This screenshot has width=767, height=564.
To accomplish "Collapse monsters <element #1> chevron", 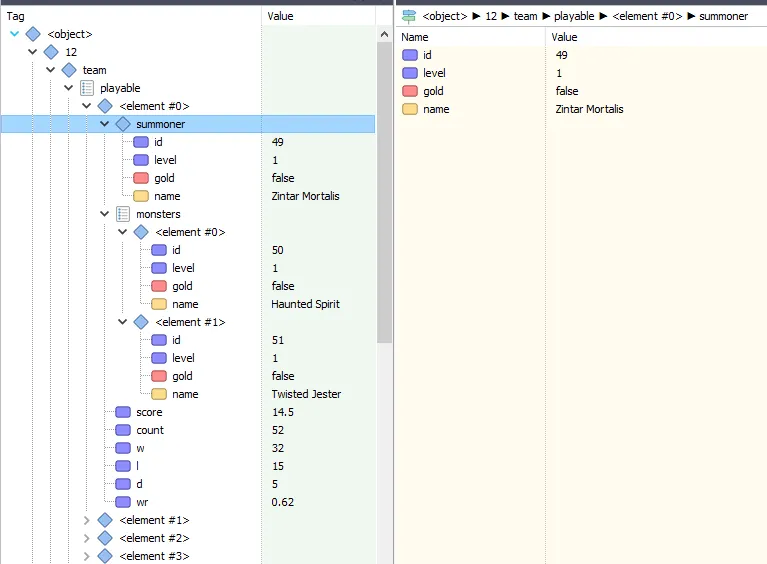I will coord(123,322).
